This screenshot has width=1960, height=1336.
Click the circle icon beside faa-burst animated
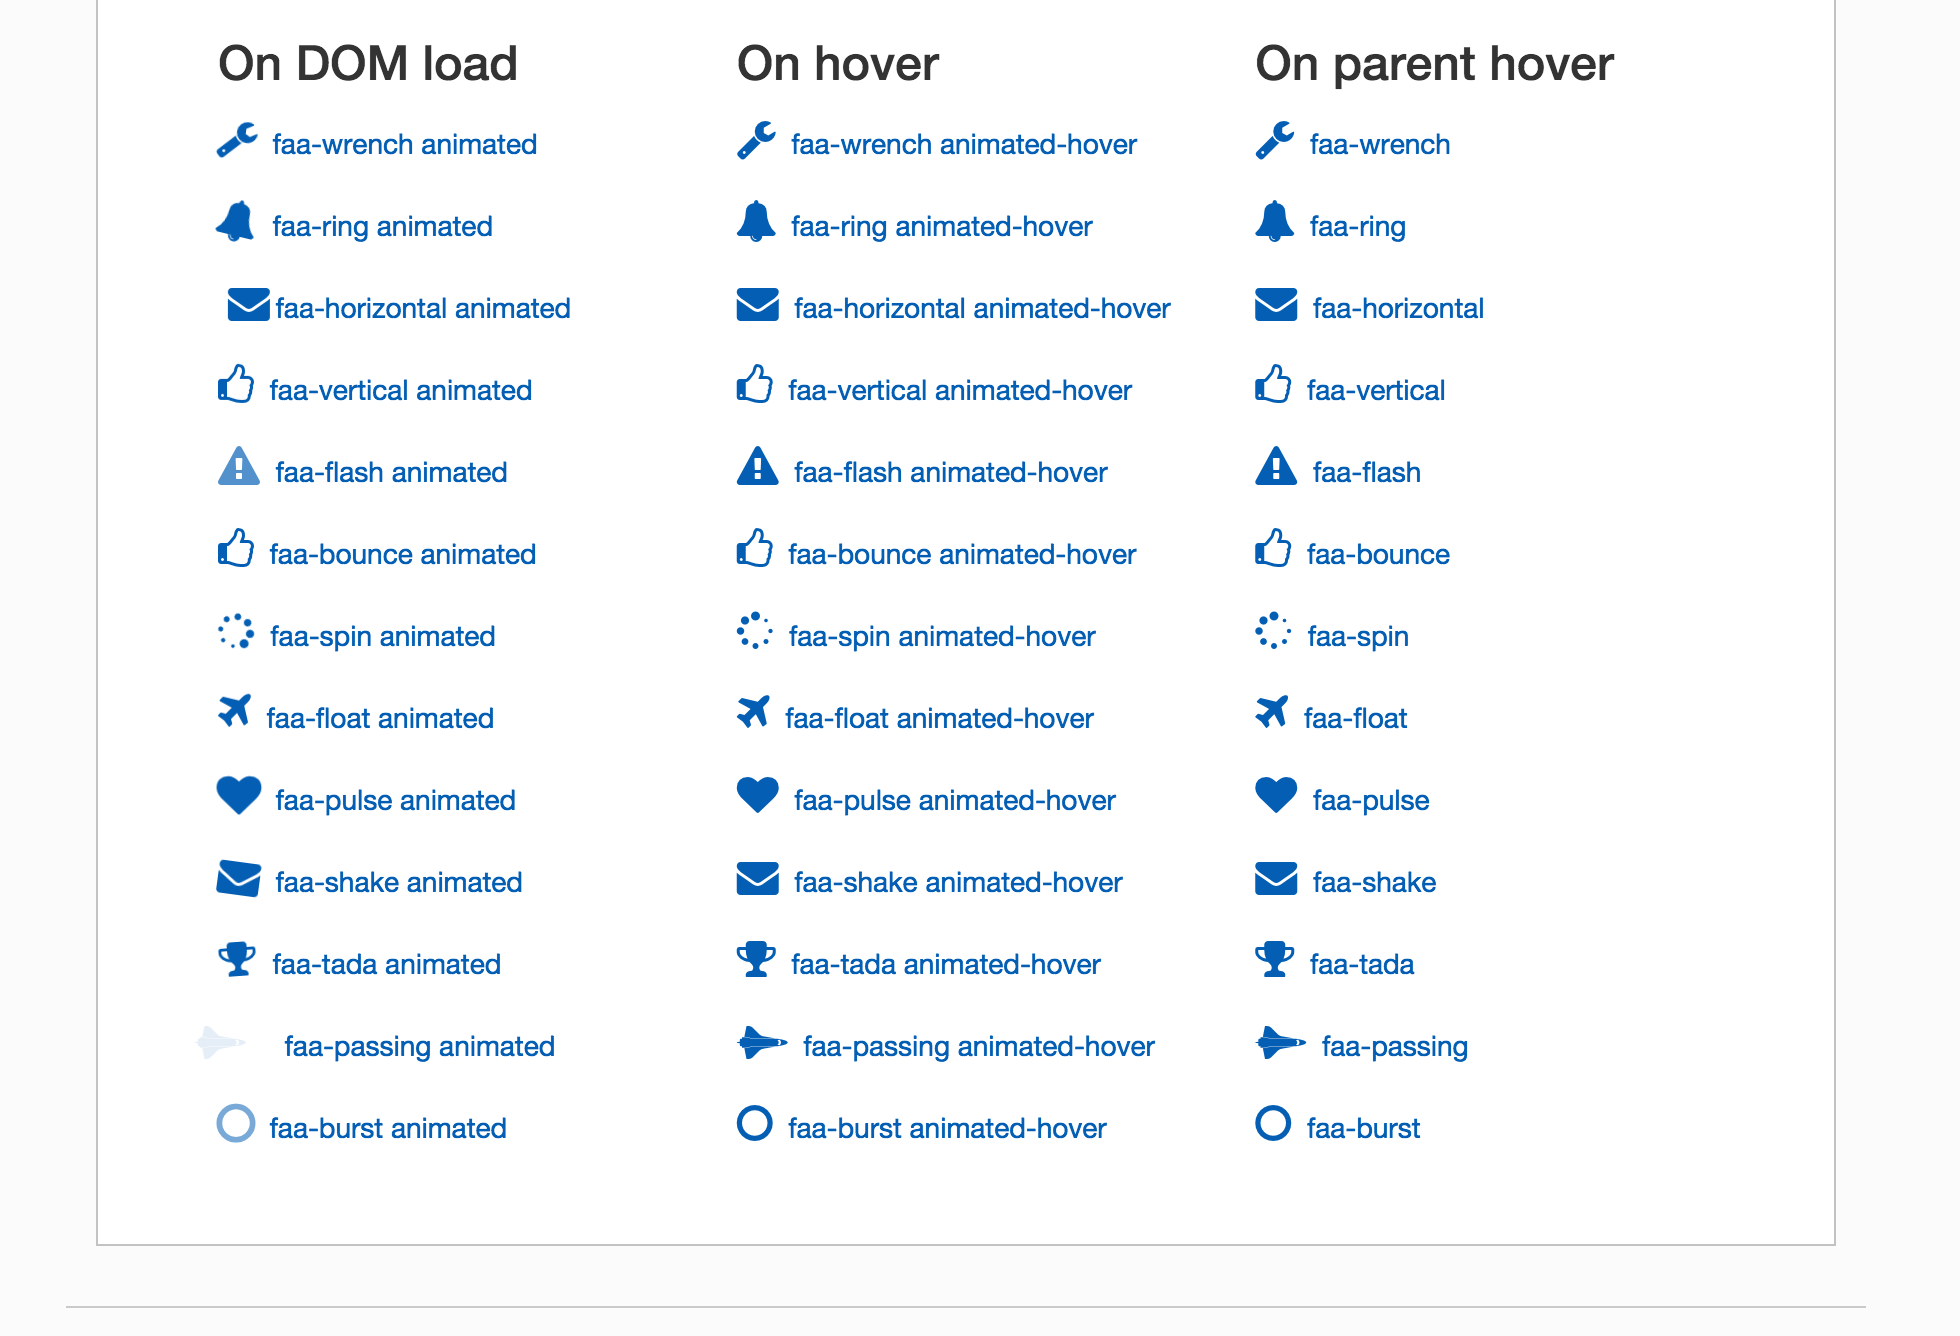236,1123
